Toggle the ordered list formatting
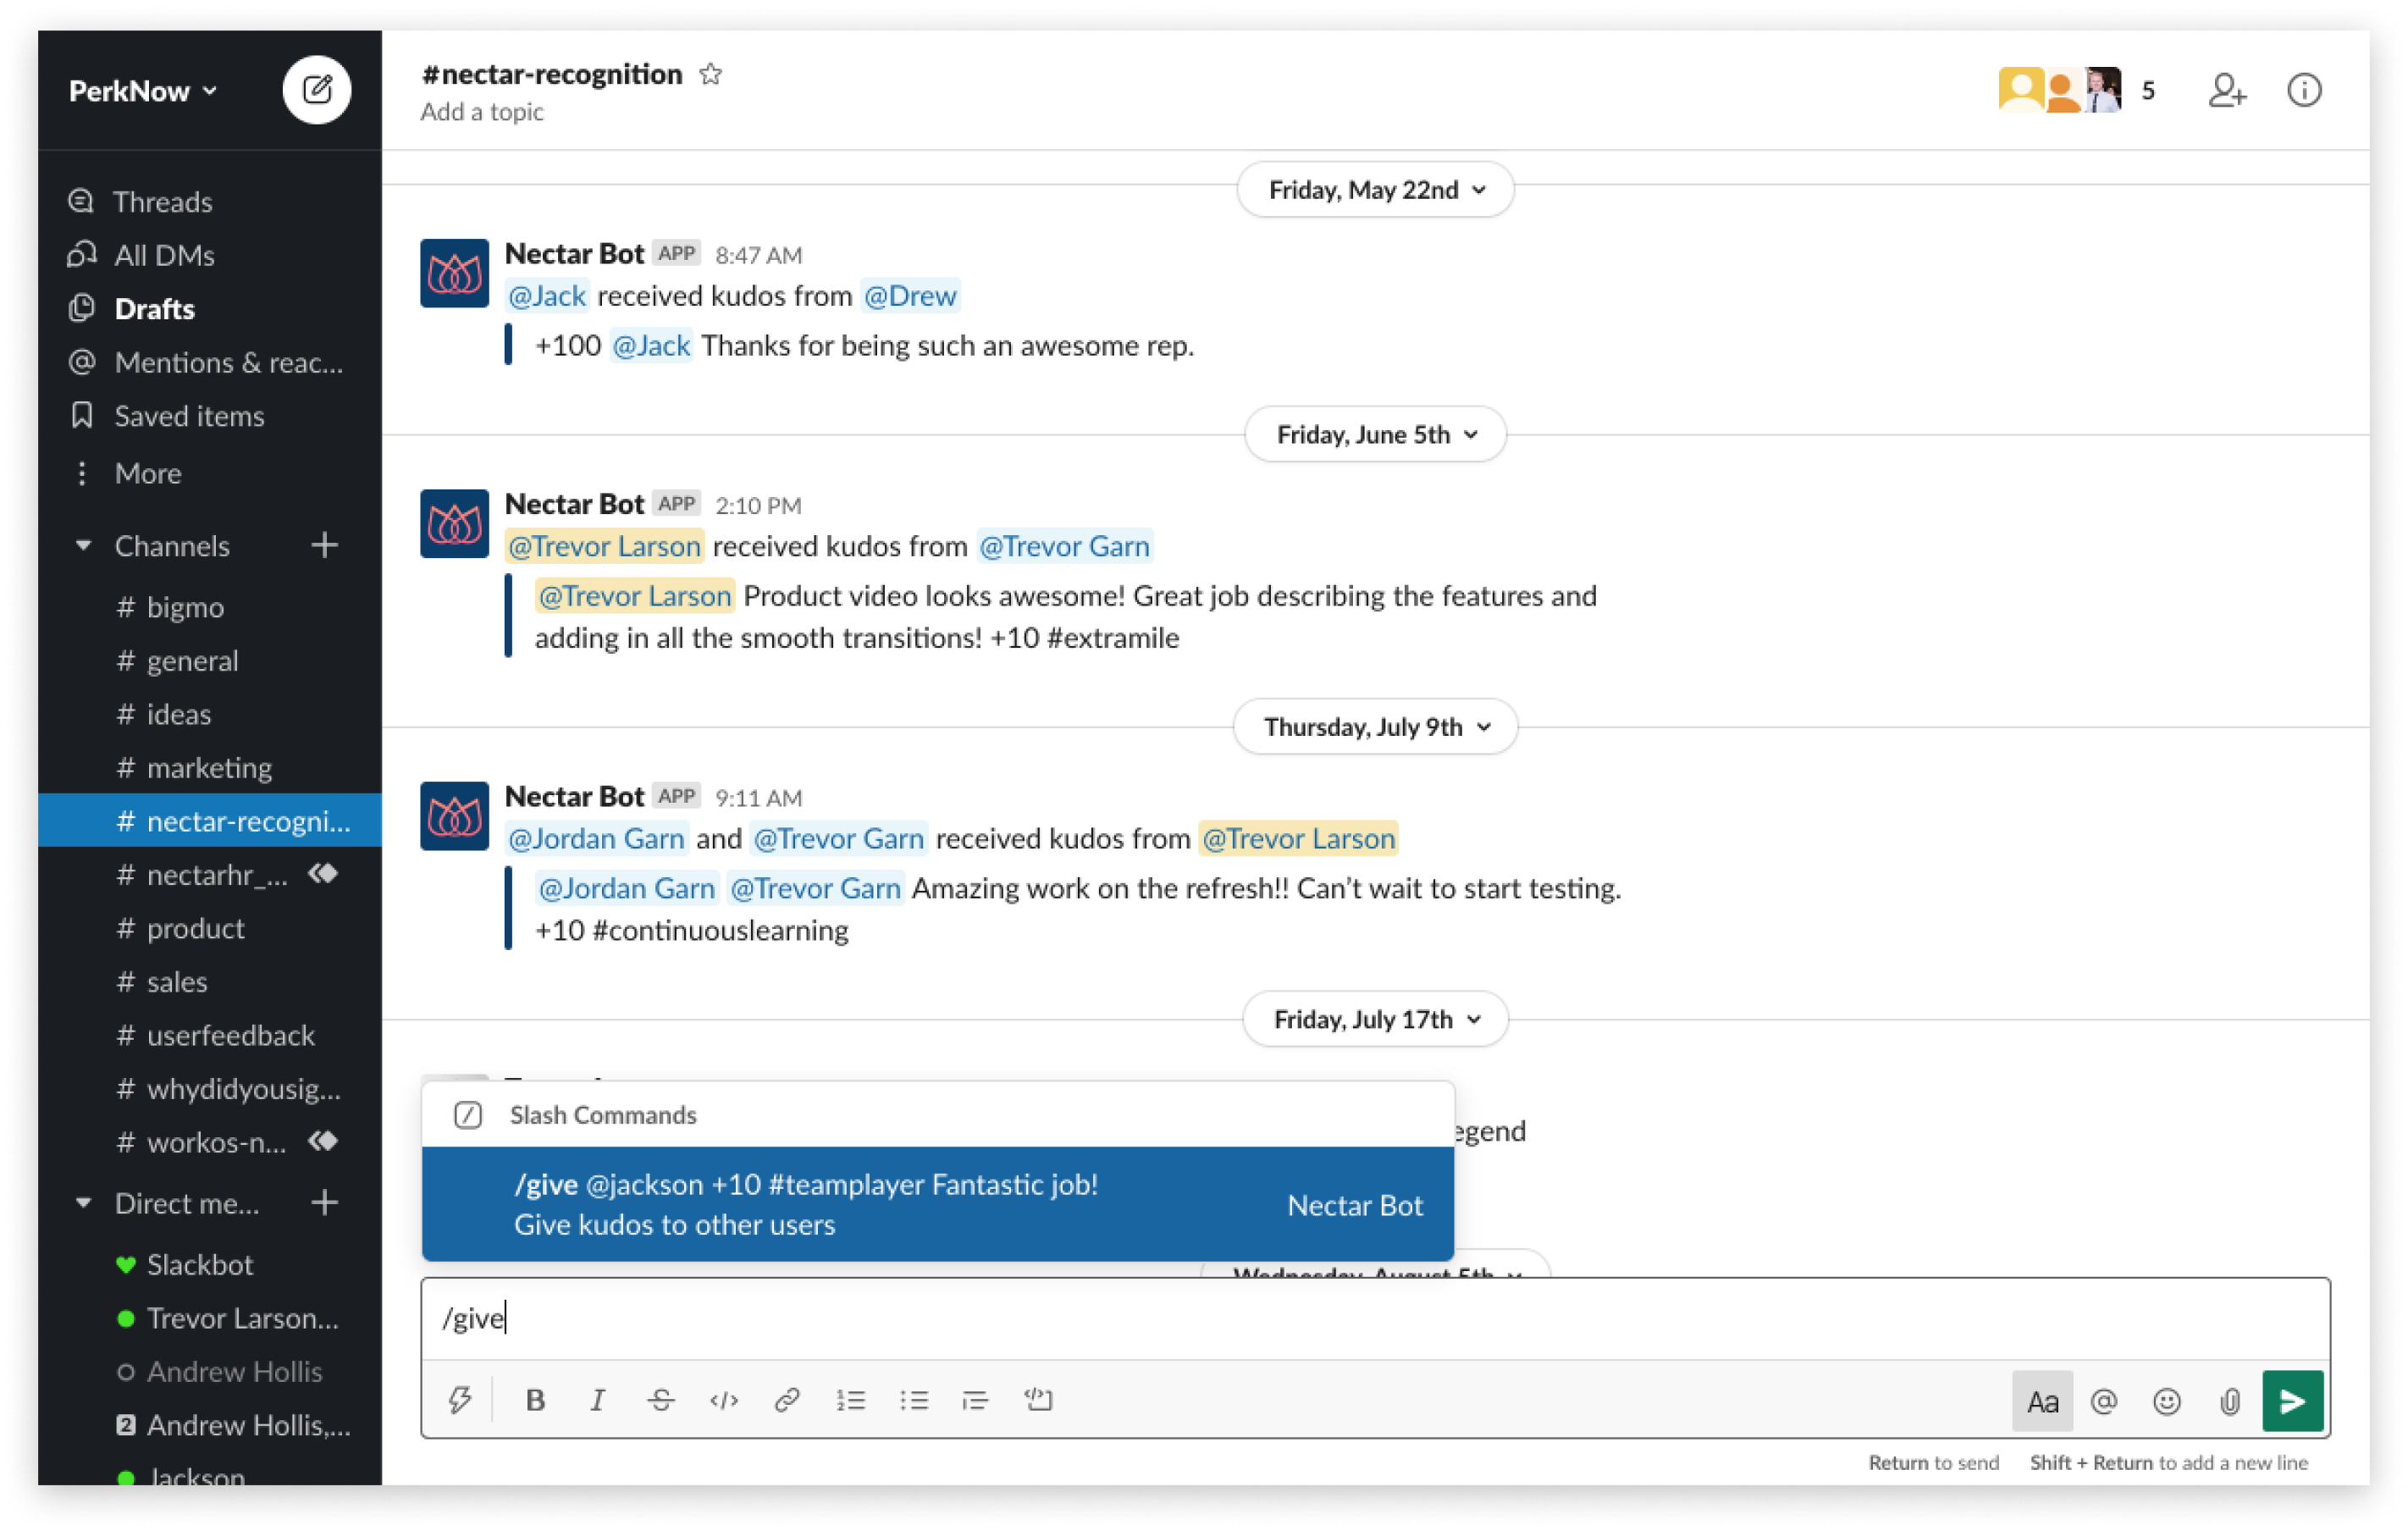2408x1531 pixels. point(851,1400)
